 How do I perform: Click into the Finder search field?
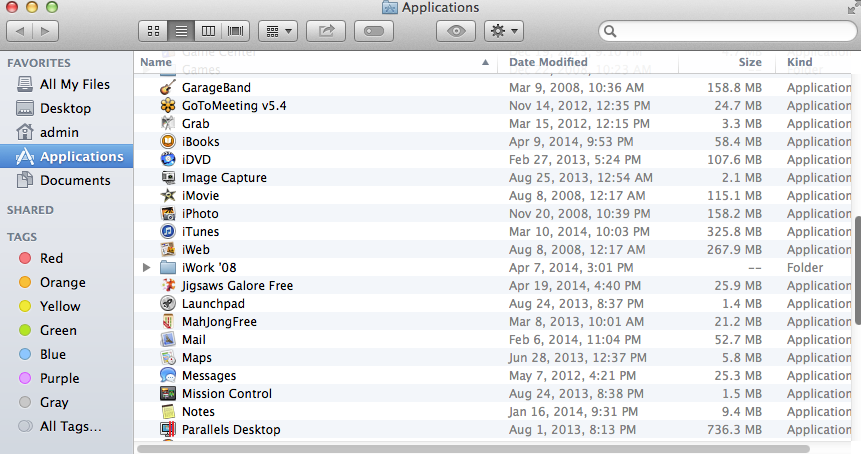pos(728,31)
